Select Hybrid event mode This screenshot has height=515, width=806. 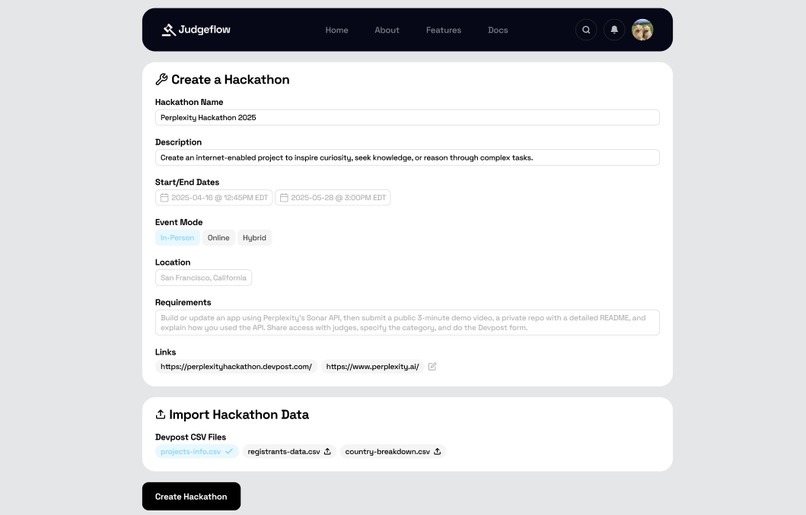tap(254, 237)
